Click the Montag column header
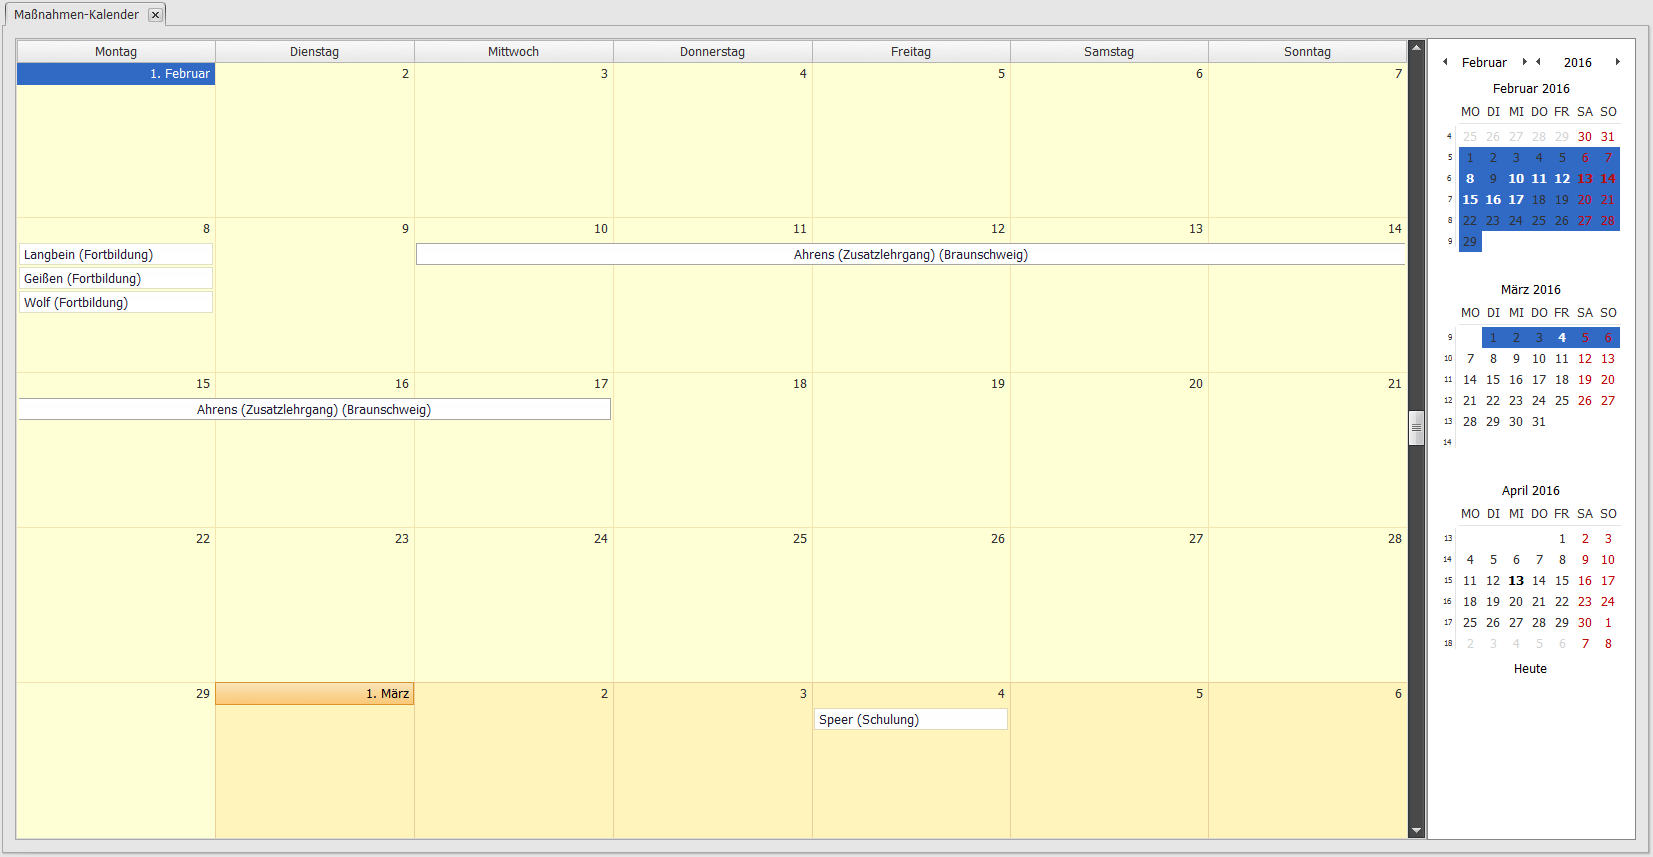The image size is (1653, 857). pos(116,52)
